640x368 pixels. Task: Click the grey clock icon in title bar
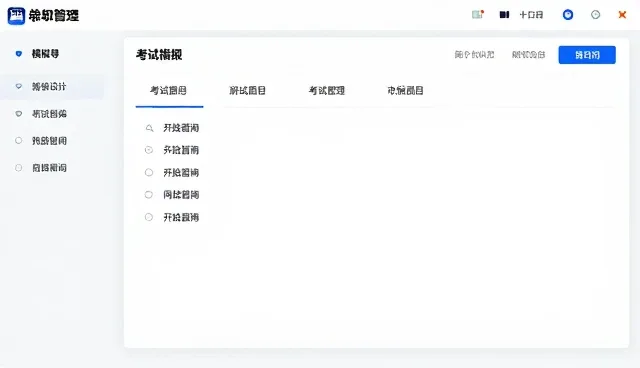(x=596, y=15)
